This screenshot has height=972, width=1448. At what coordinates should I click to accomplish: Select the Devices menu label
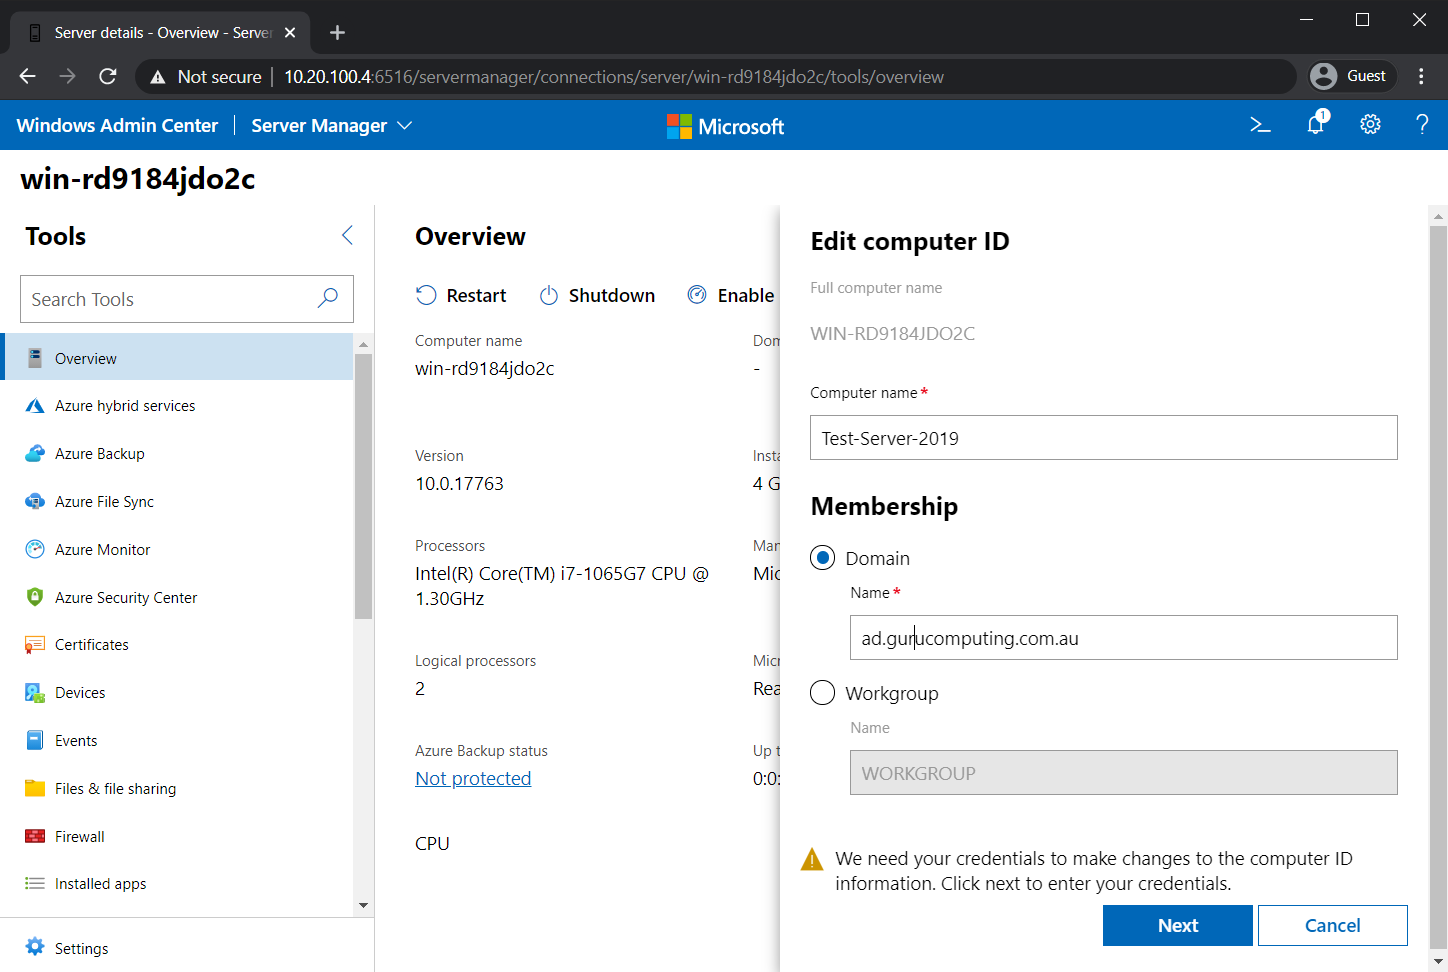(x=80, y=693)
